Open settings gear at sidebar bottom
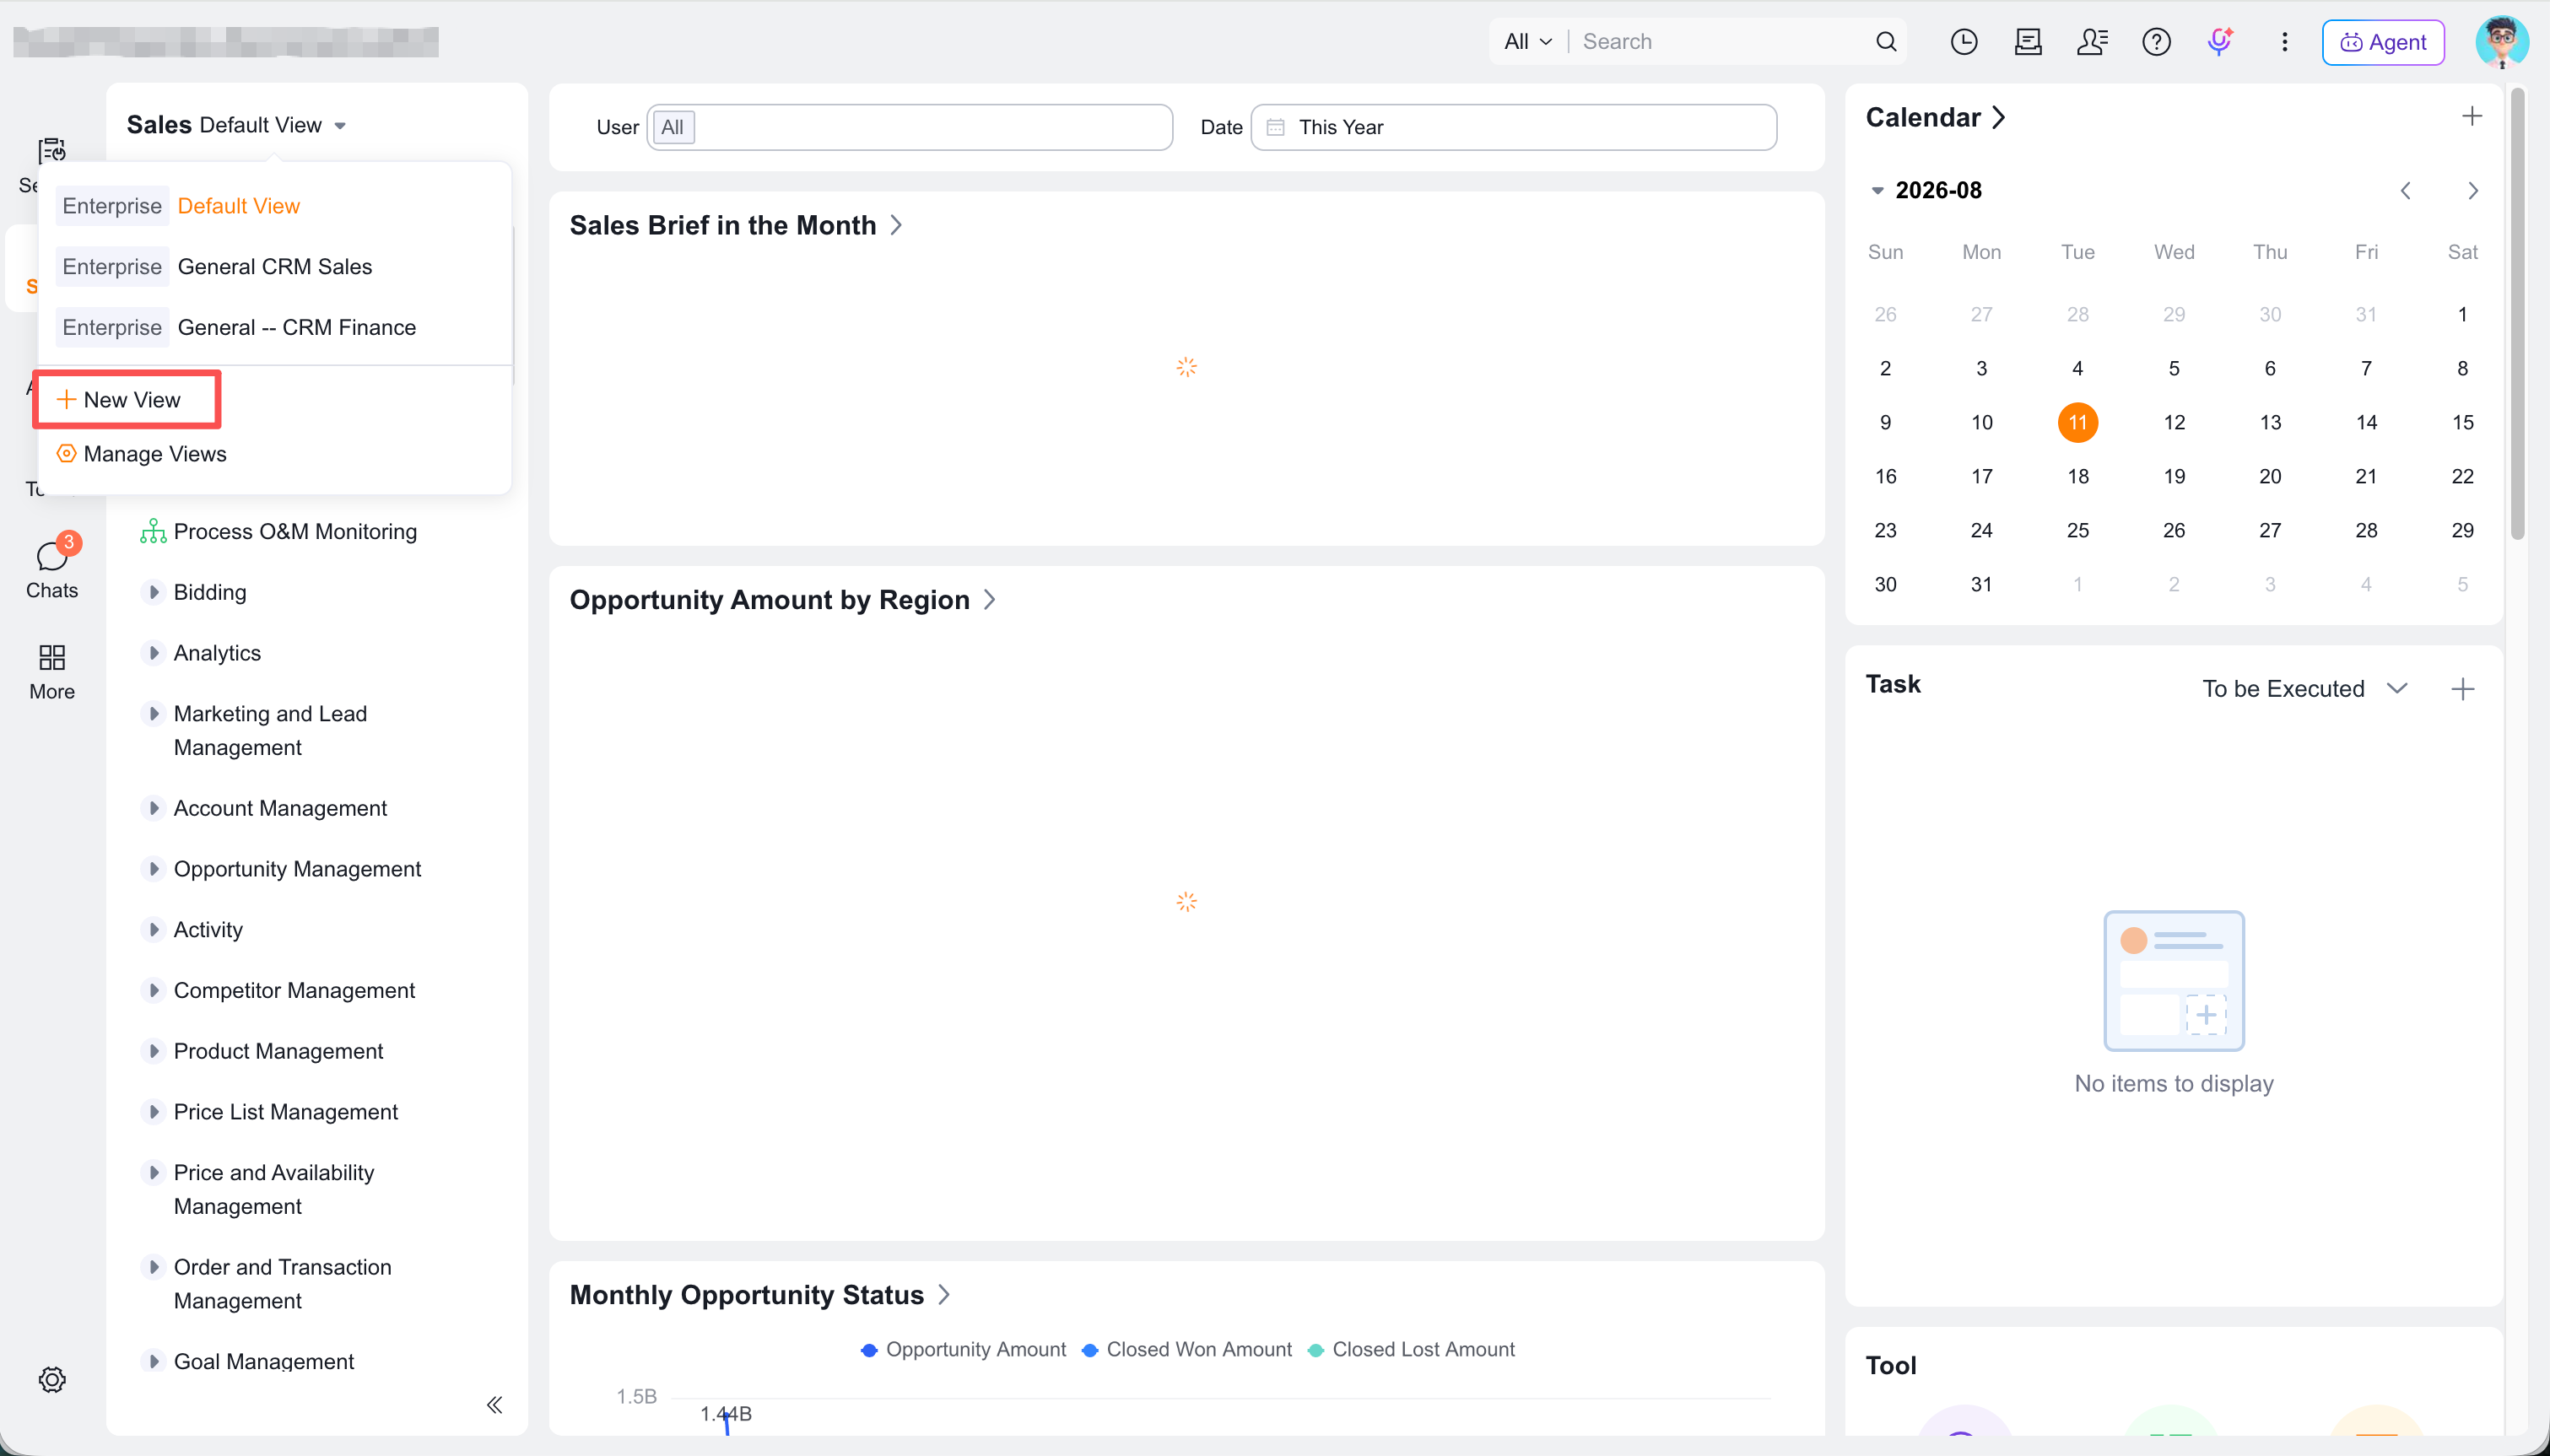The width and height of the screenshot is (2550, 1456). pos(52,1380)
